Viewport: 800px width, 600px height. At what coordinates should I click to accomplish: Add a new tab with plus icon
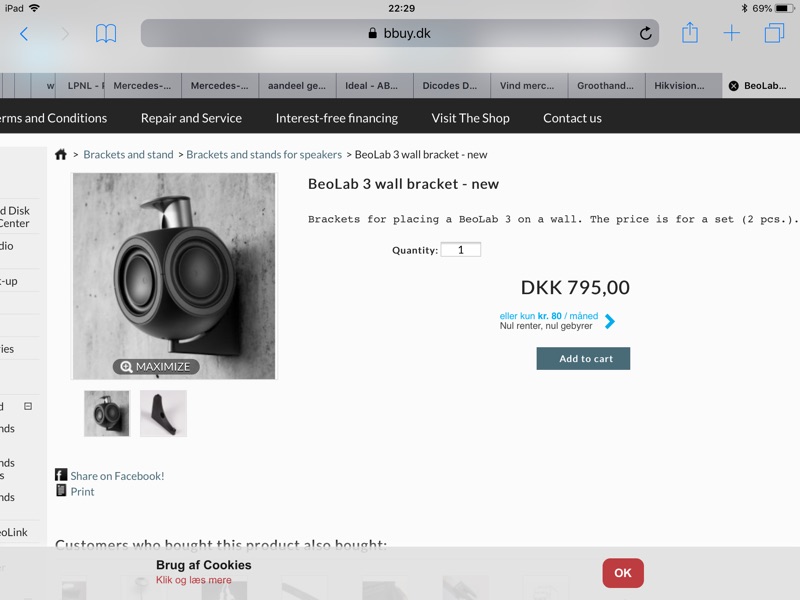pyautogui.click(x=732, y=34)
